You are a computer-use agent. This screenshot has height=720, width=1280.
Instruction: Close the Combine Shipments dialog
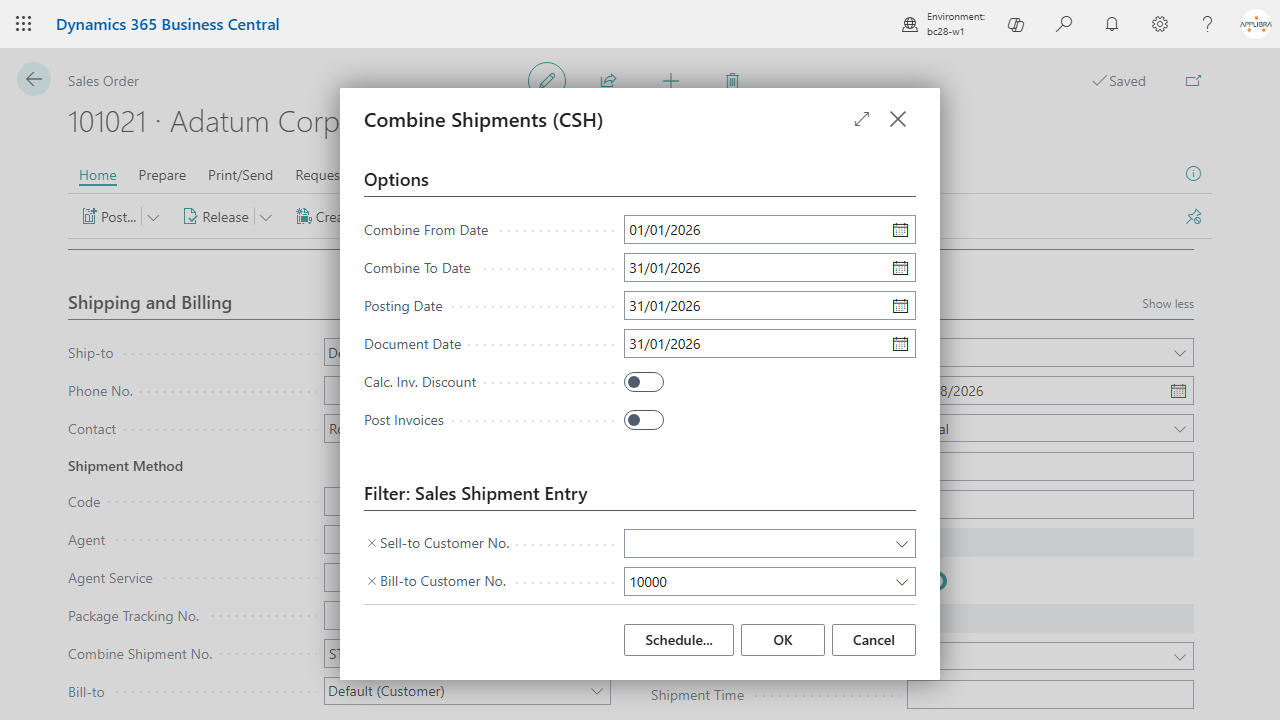(x=898, y=119)
